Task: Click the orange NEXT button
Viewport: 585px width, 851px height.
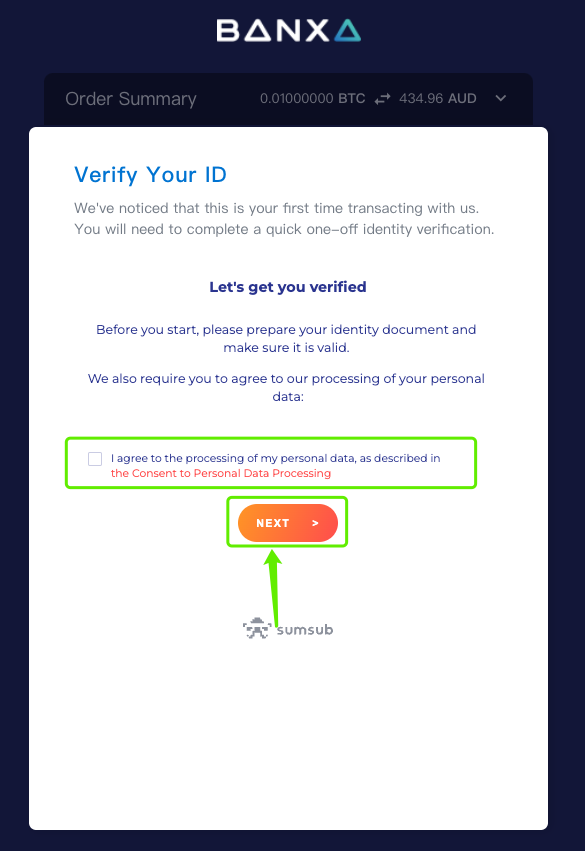Action: pos(288,523)
